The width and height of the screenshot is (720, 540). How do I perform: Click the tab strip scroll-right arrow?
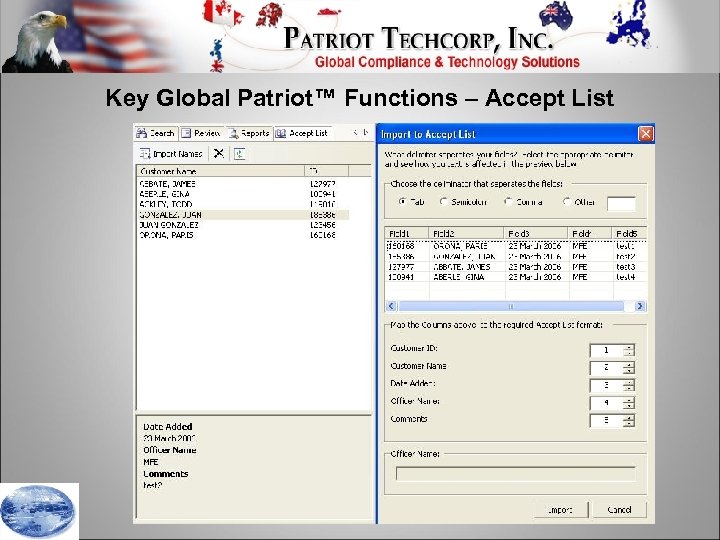366,132
